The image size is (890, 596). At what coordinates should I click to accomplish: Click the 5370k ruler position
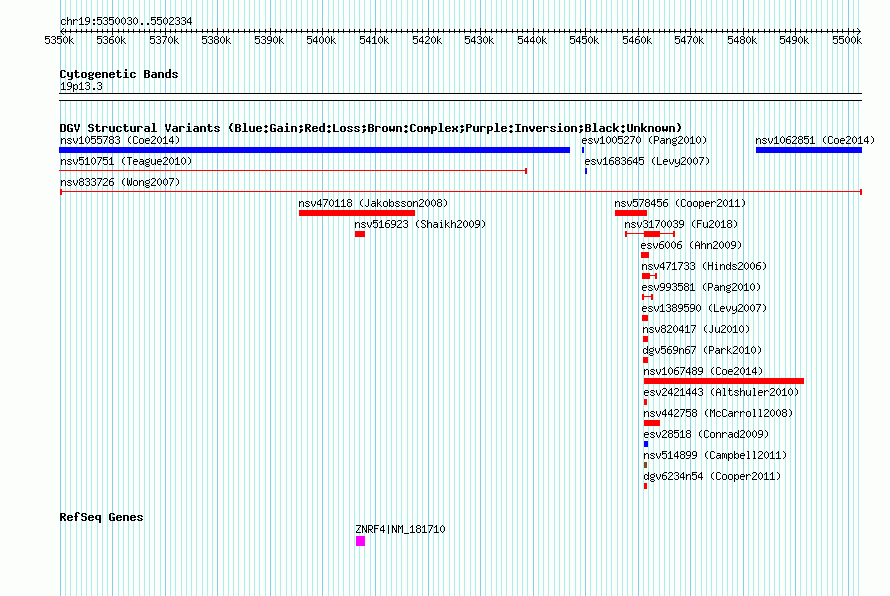(164, 40)
